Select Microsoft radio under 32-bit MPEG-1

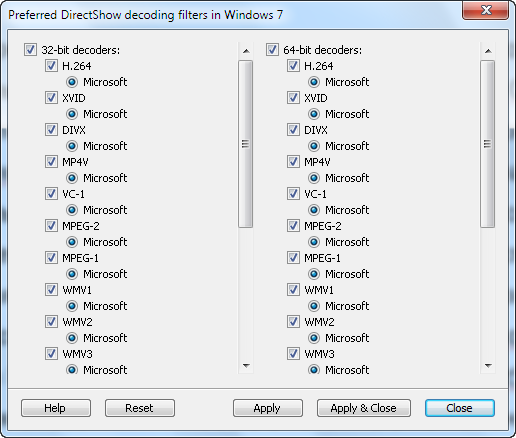tap(72, 274)
